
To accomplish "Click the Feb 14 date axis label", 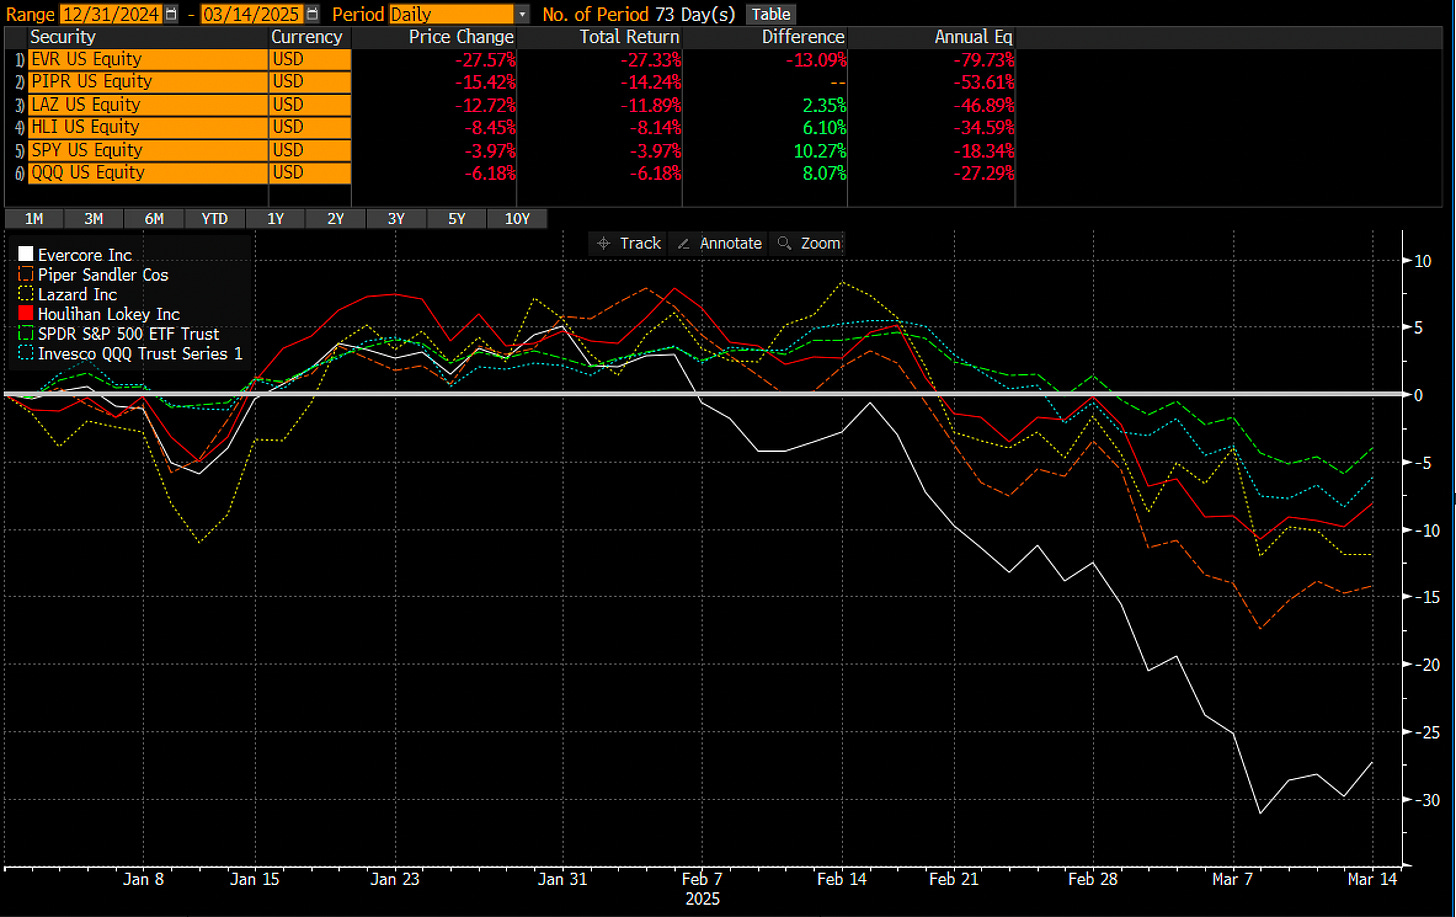I will coord(842,879).
